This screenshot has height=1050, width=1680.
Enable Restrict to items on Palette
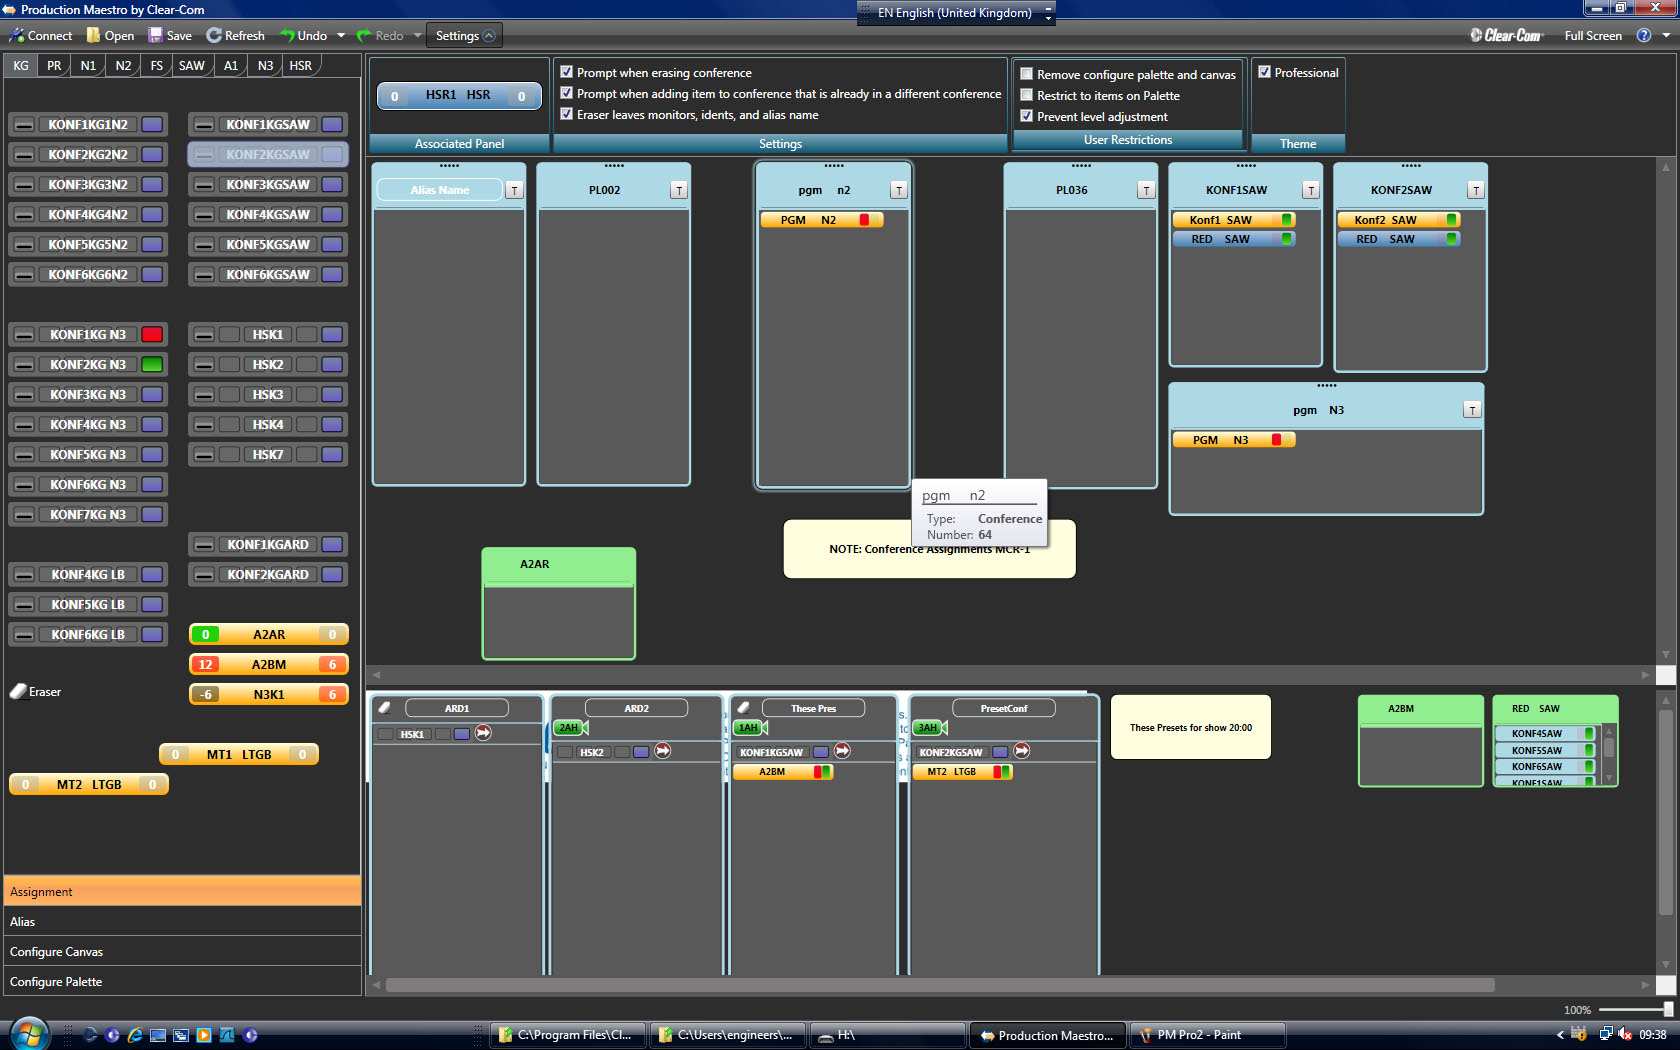pos(1026,95)
